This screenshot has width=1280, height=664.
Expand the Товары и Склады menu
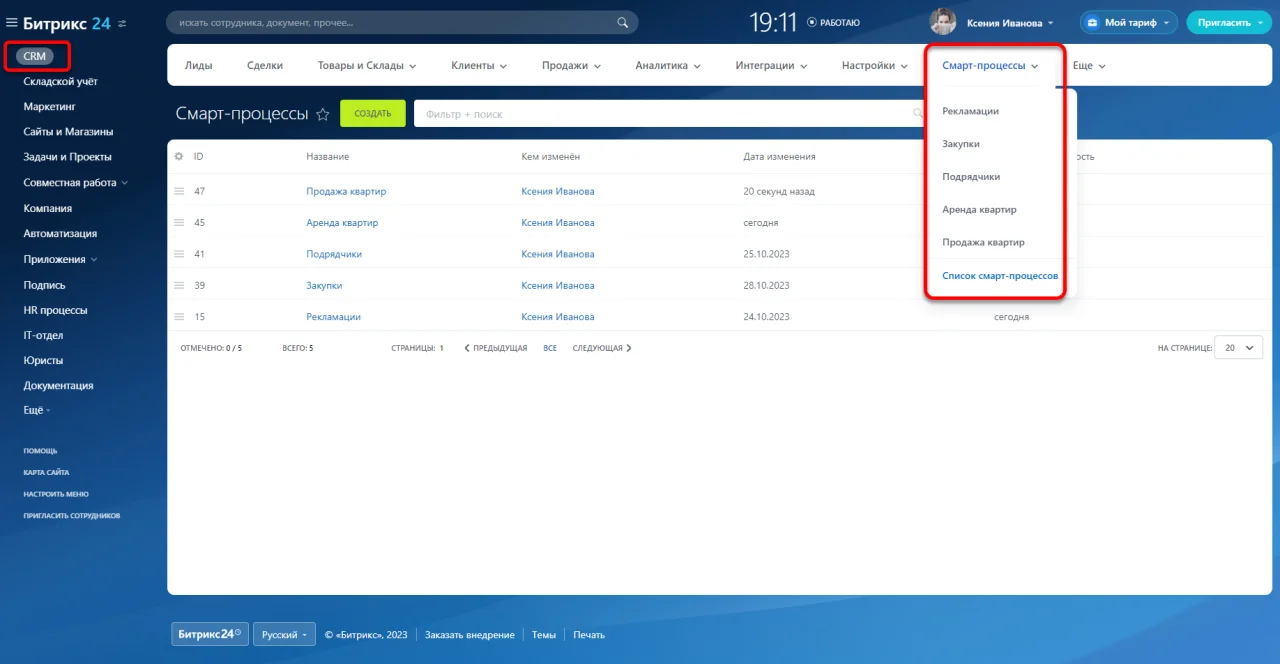pyautogui.click(x=367, y=65)
